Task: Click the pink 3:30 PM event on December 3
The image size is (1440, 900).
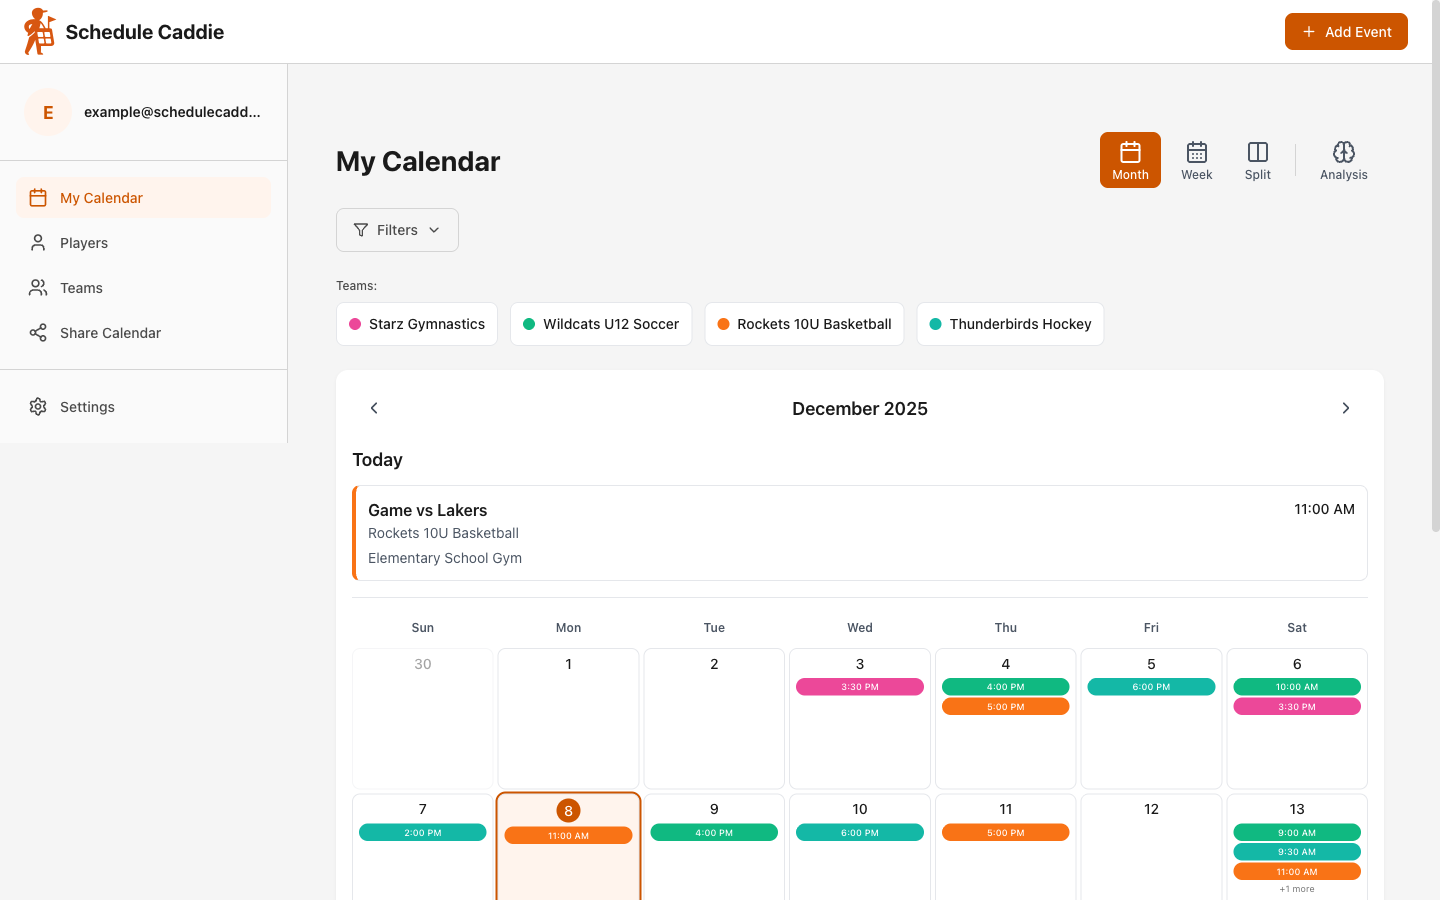Action: 860,687
